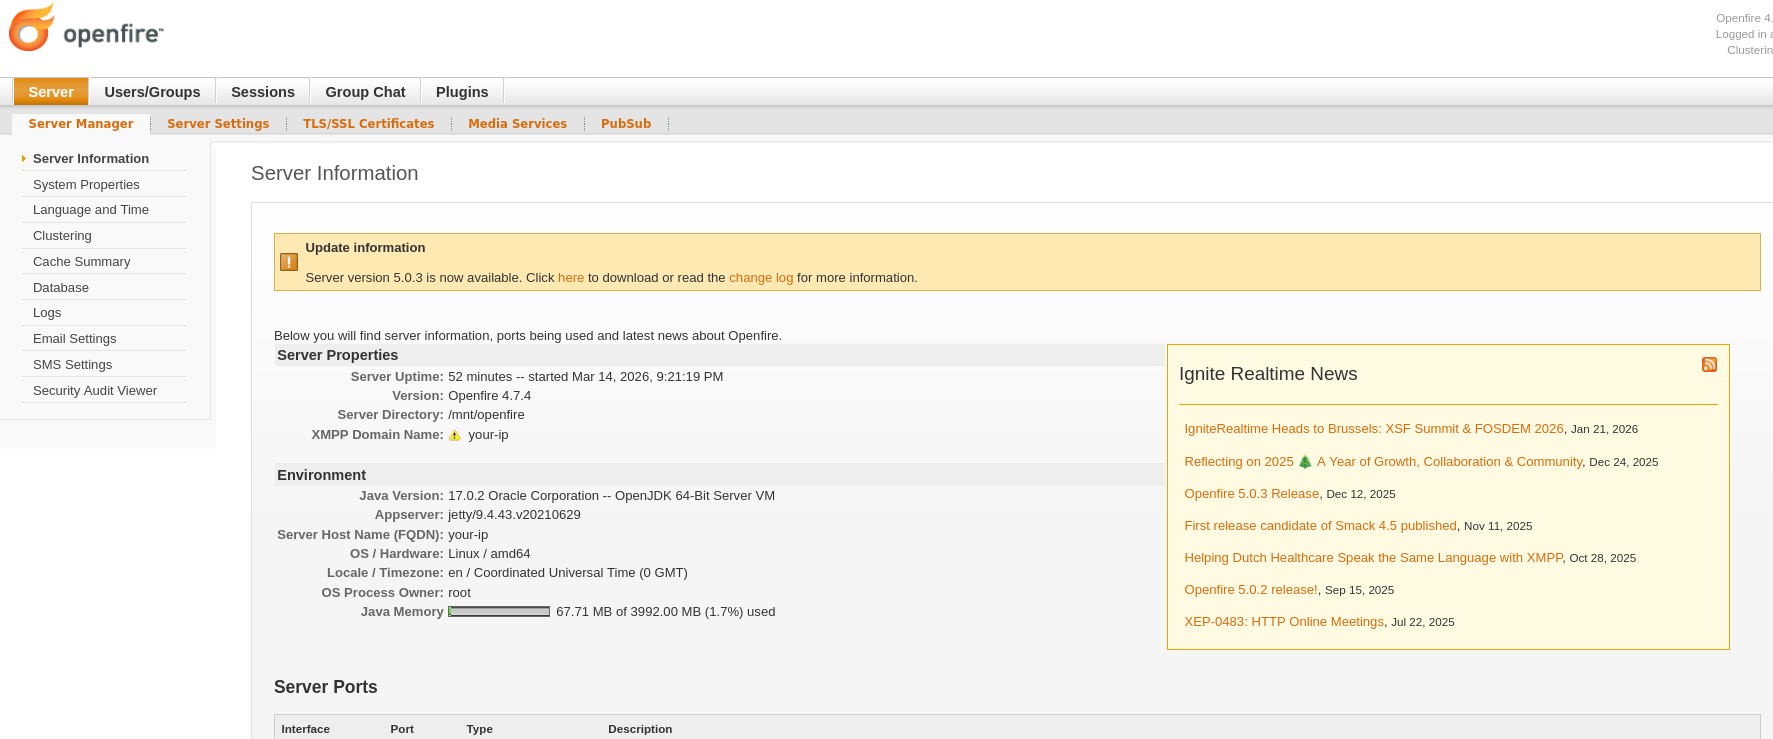
Task: Go to the Group Chat tab
Action: pyautogui.click(x=365, y=92)
